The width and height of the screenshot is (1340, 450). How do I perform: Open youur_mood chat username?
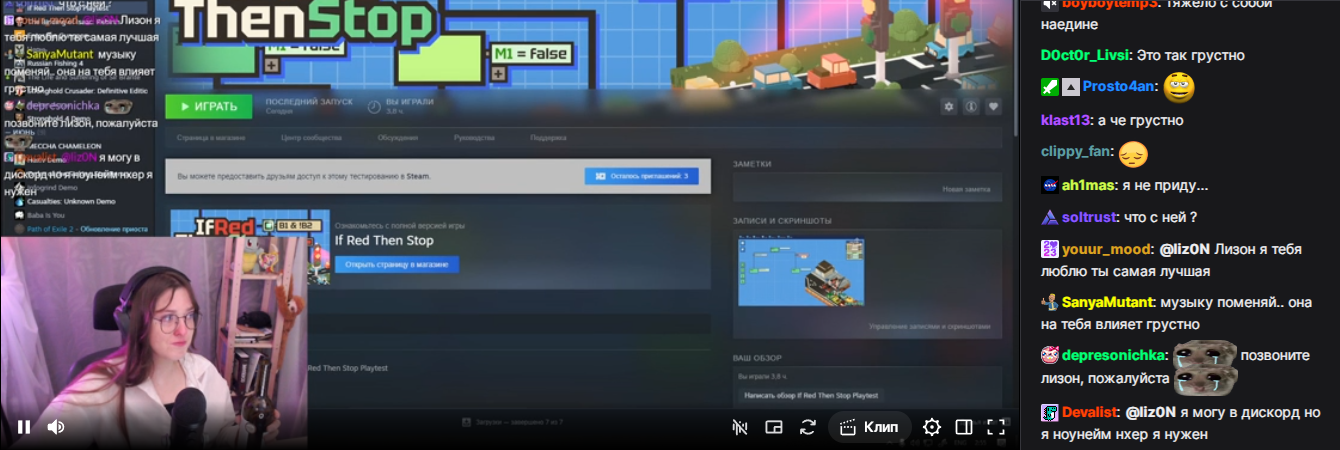click(x=1106, y=249)
